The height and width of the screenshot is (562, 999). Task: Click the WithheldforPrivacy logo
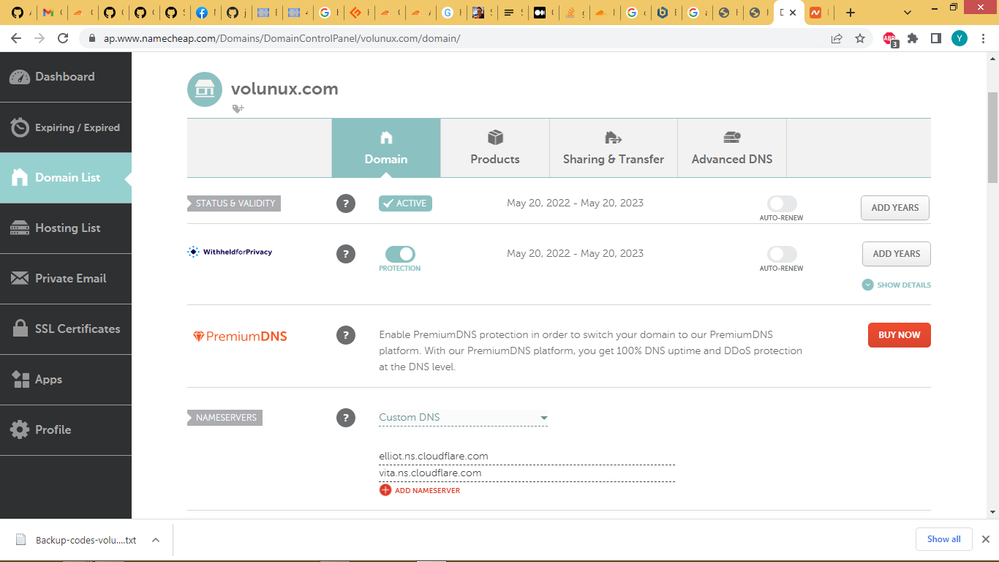tap(230, 252)
